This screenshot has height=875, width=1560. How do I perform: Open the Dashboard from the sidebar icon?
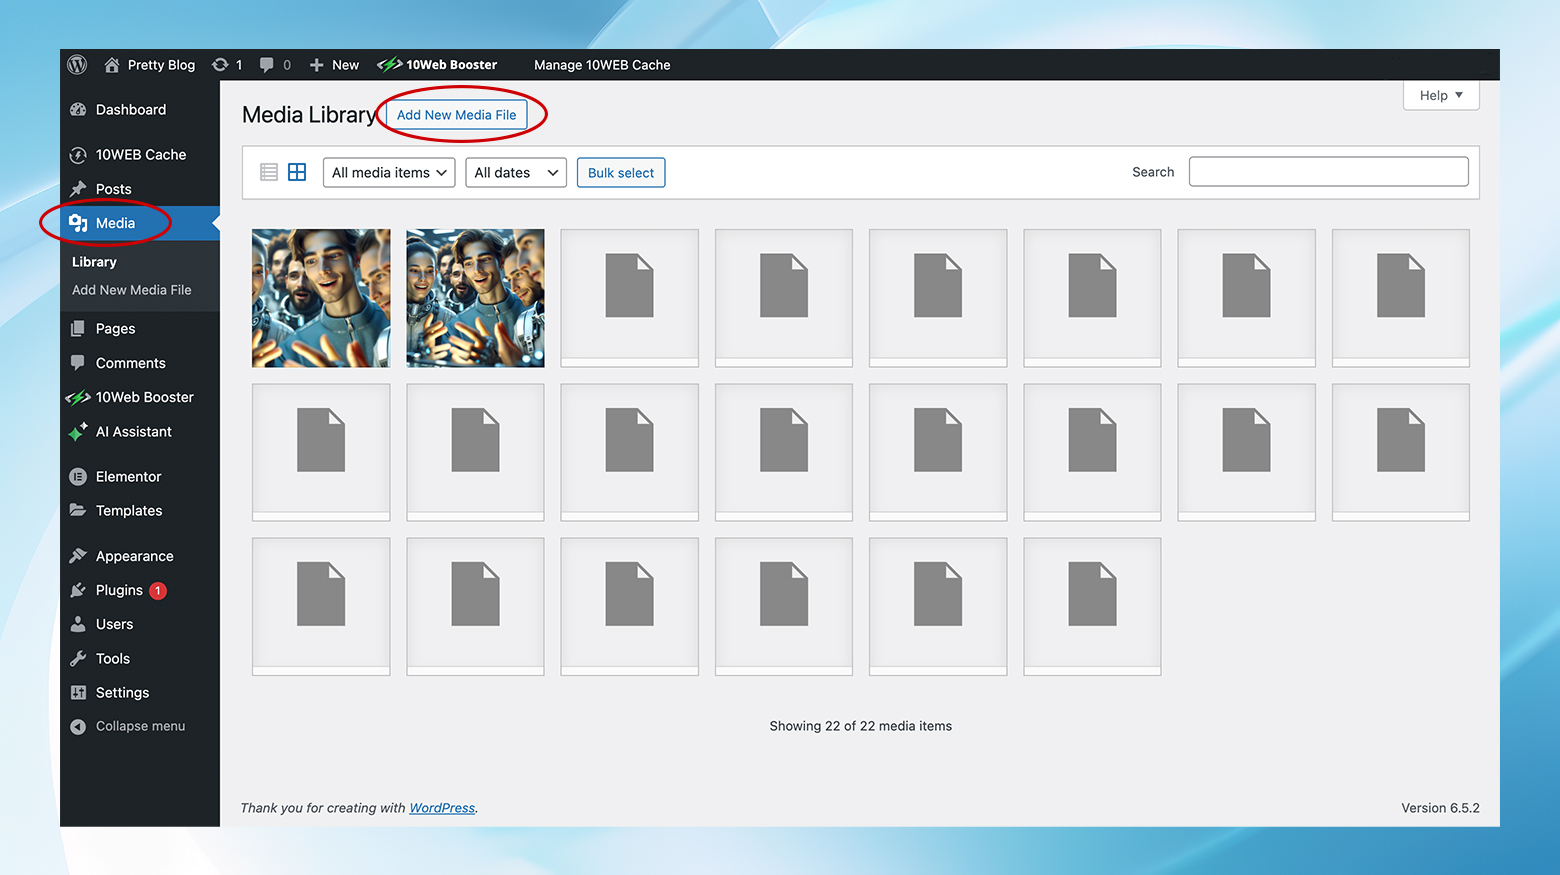point(78,109)
